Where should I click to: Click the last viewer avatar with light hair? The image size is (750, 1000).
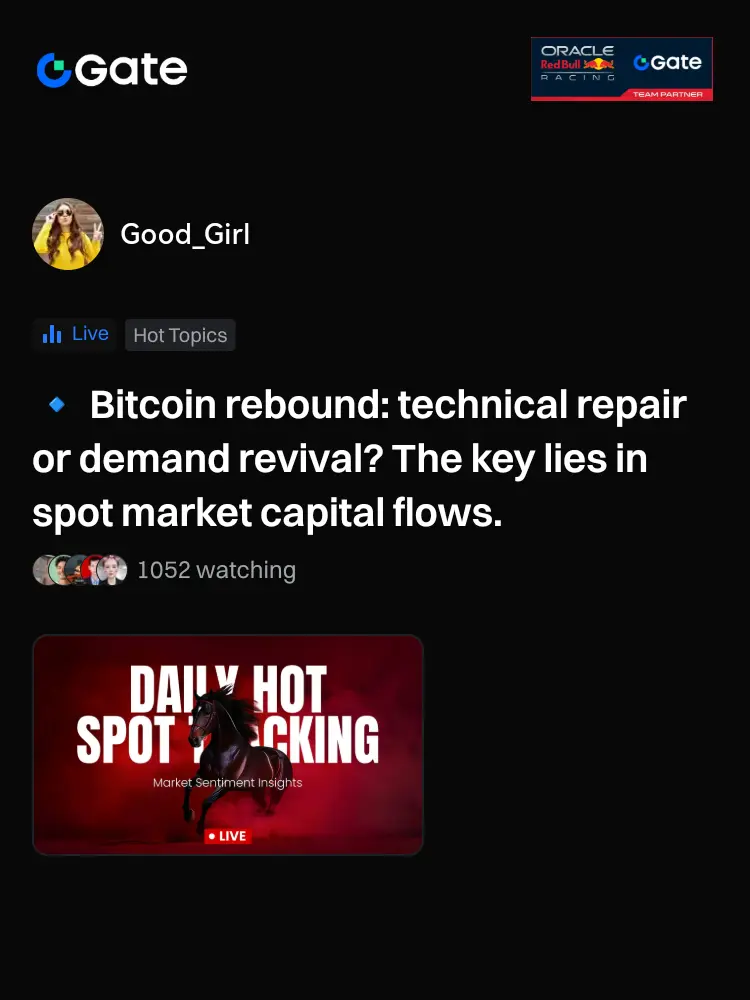[x=112, y=570]
